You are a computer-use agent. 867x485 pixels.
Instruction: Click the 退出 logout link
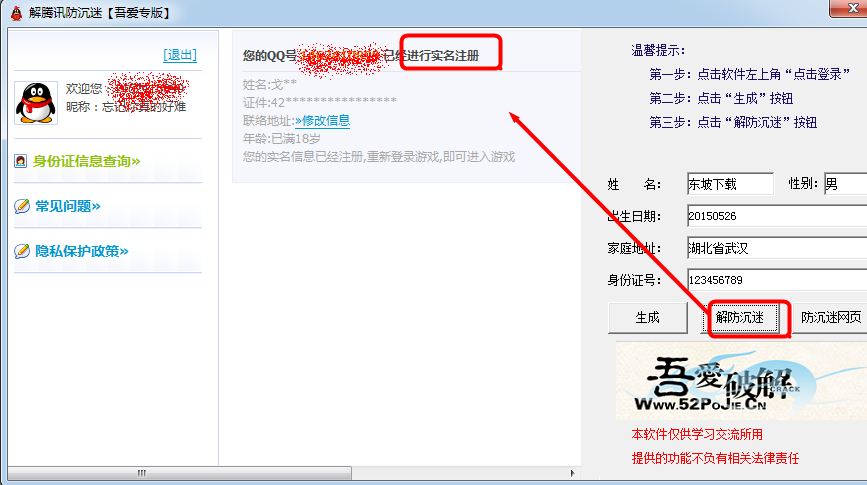[180, 55]
